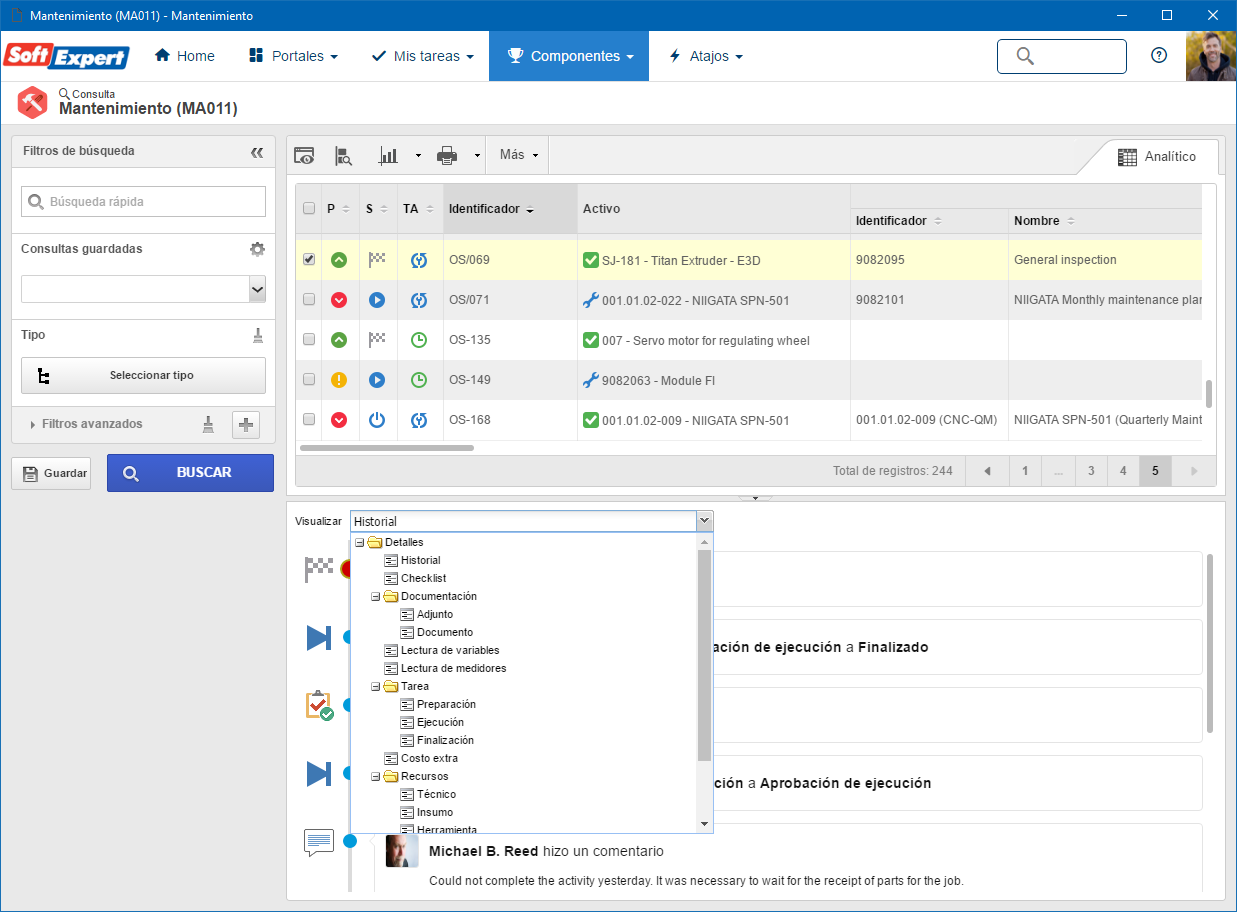Click the view record eye toolbar icon

tap(304, 155)
